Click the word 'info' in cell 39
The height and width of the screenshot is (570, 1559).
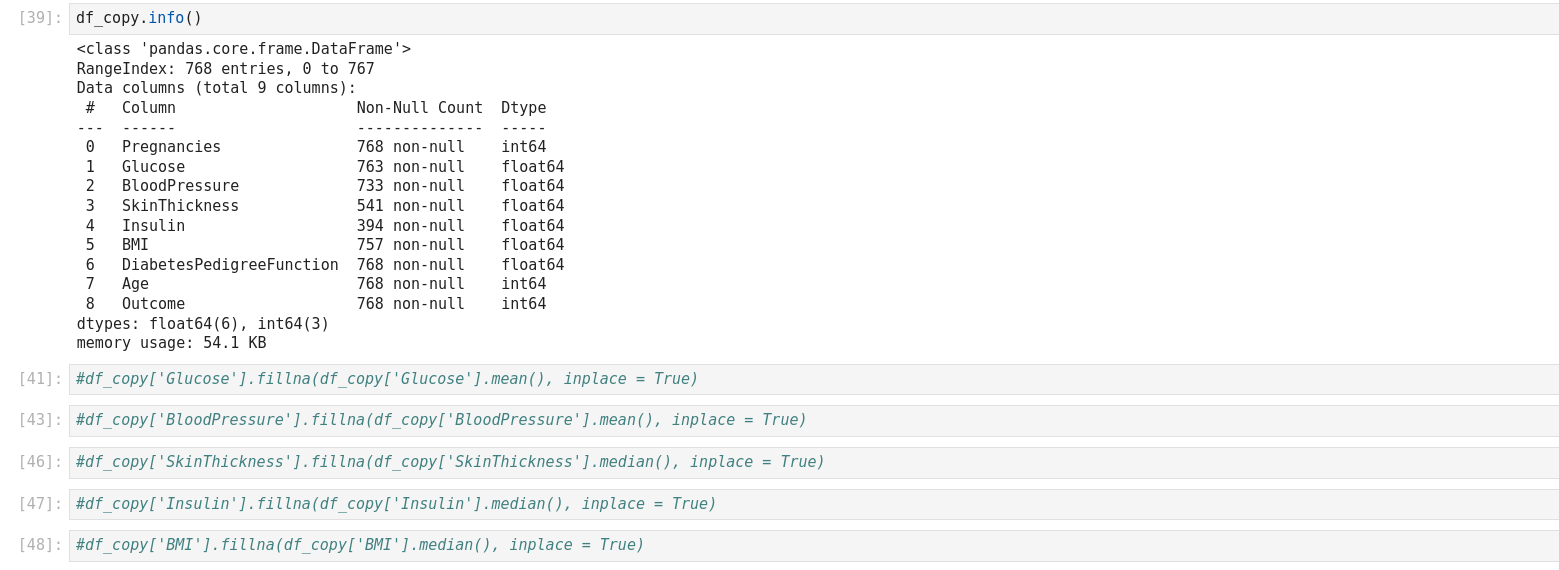click(166, 18)
